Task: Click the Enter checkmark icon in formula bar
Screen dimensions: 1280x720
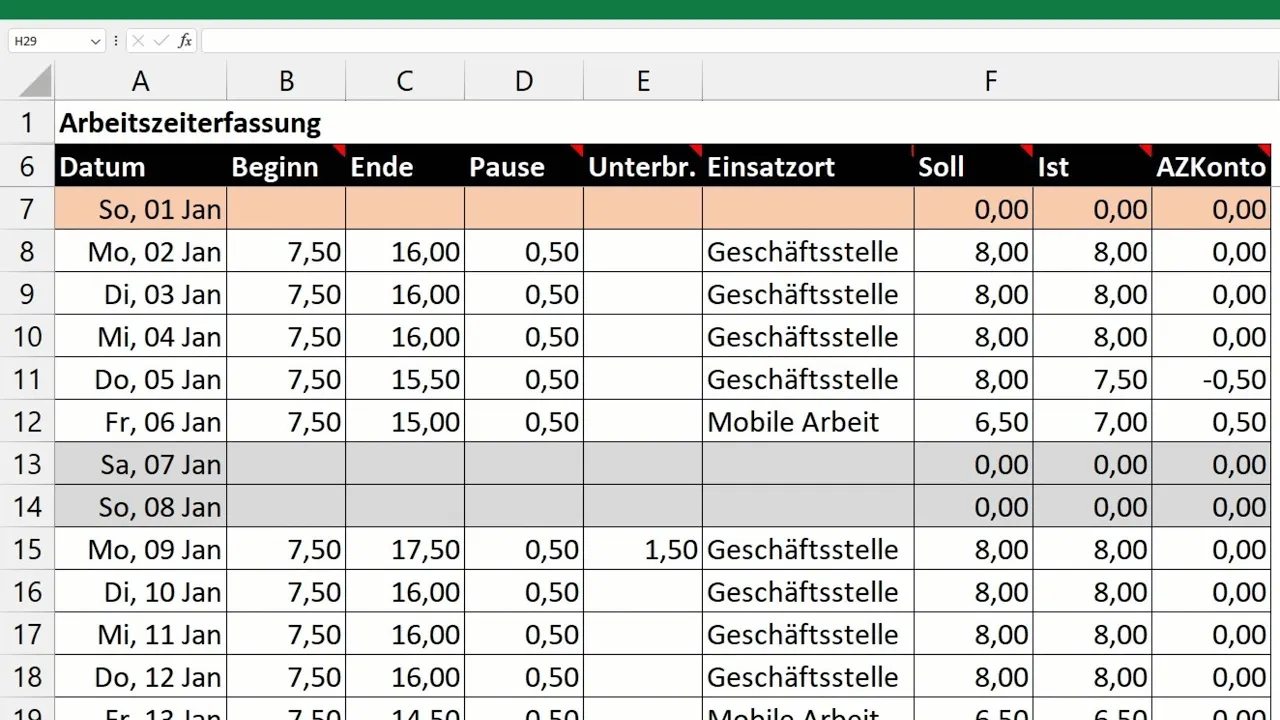Action: click(x=161, y=41)
